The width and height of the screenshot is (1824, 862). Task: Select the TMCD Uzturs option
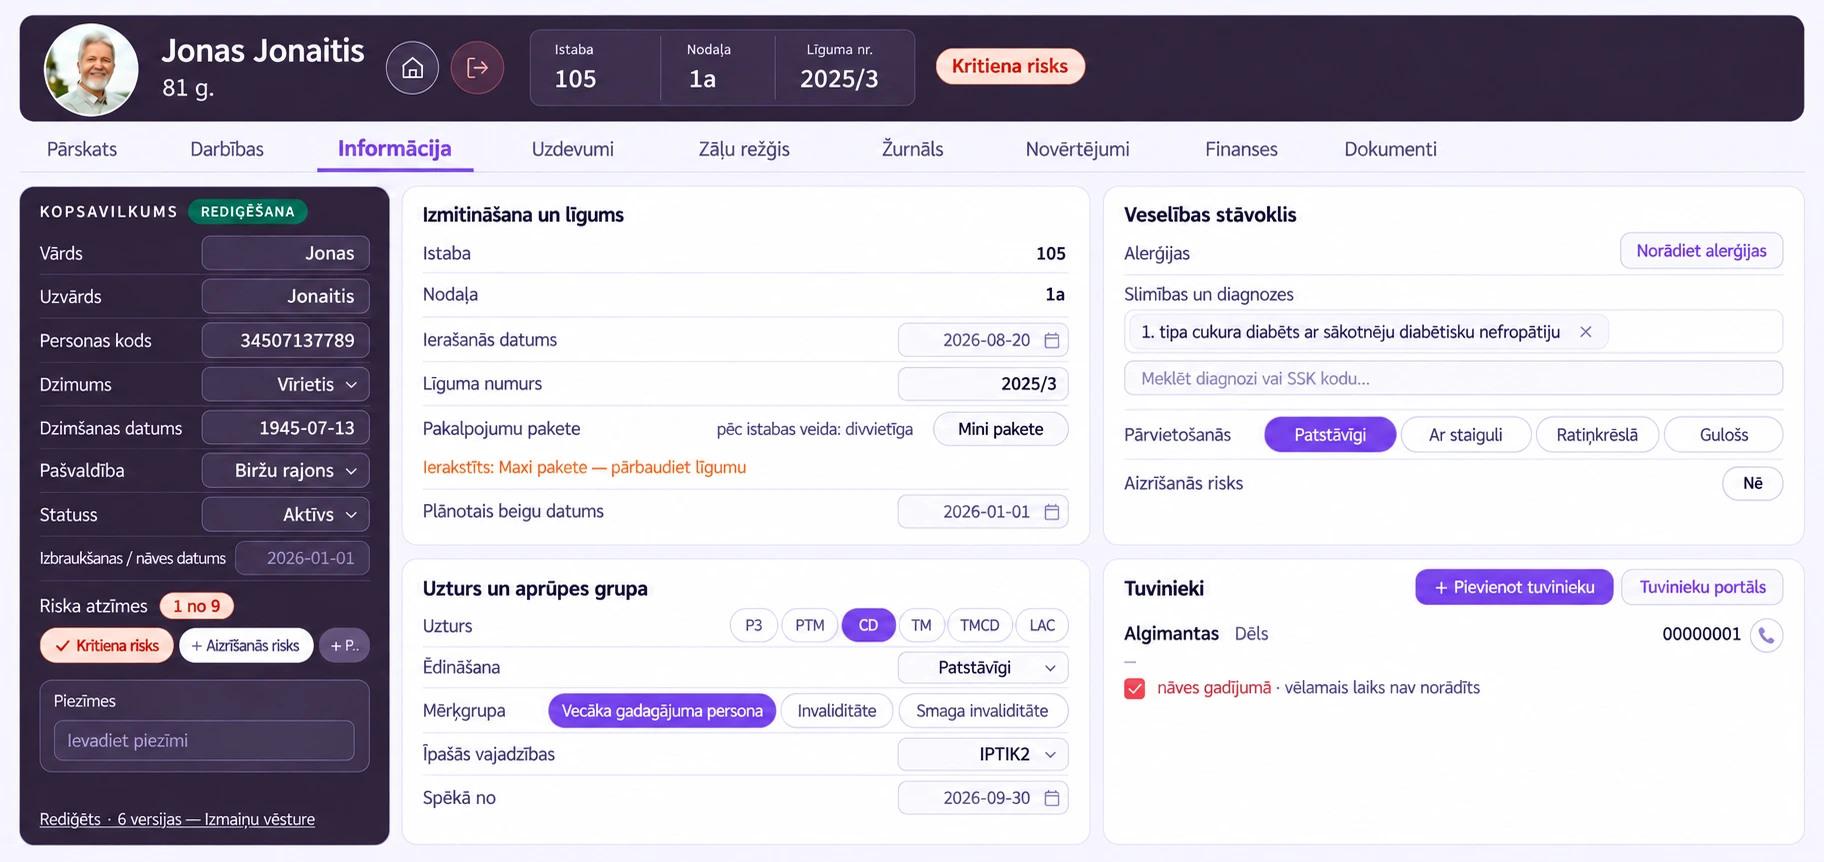(979, 626)
